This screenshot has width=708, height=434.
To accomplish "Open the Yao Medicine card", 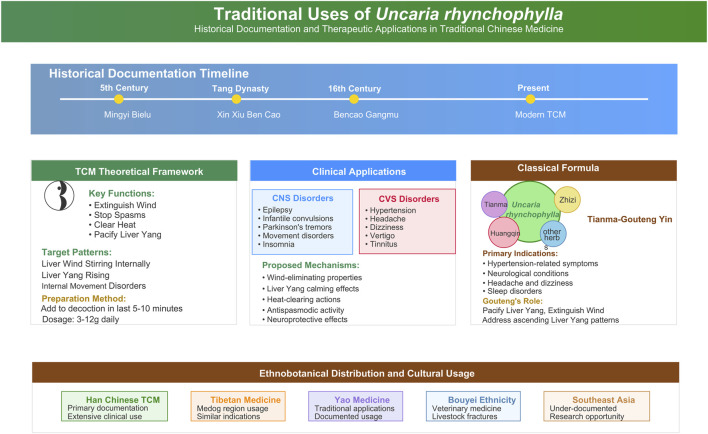I will (x=355, y=406).
